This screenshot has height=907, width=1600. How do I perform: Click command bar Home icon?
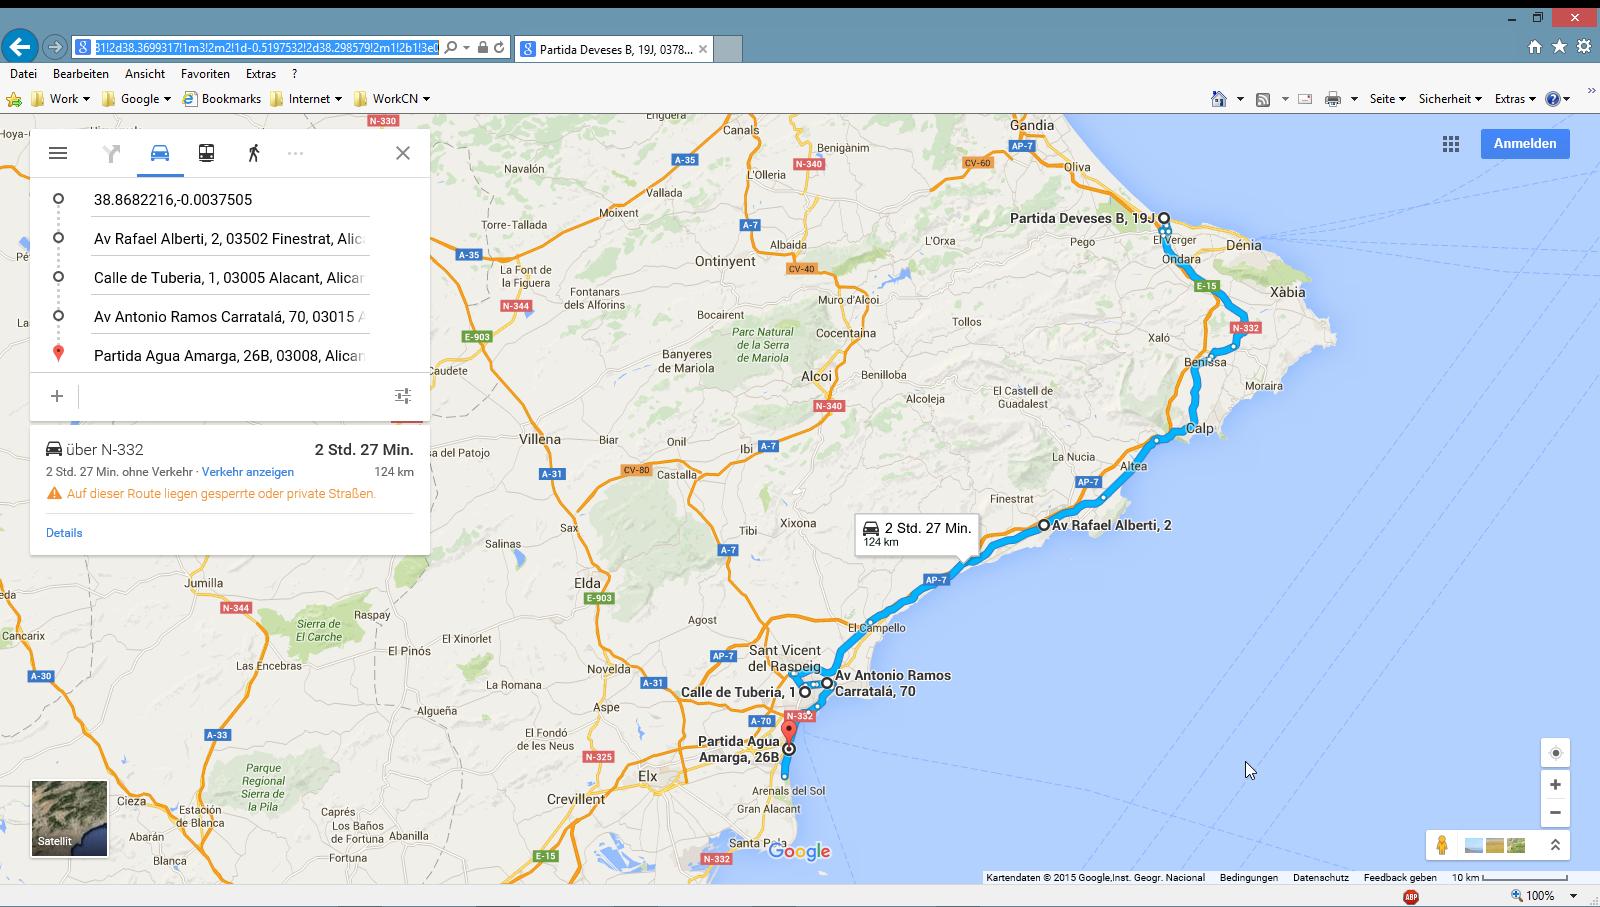[x=1218, y=99]
